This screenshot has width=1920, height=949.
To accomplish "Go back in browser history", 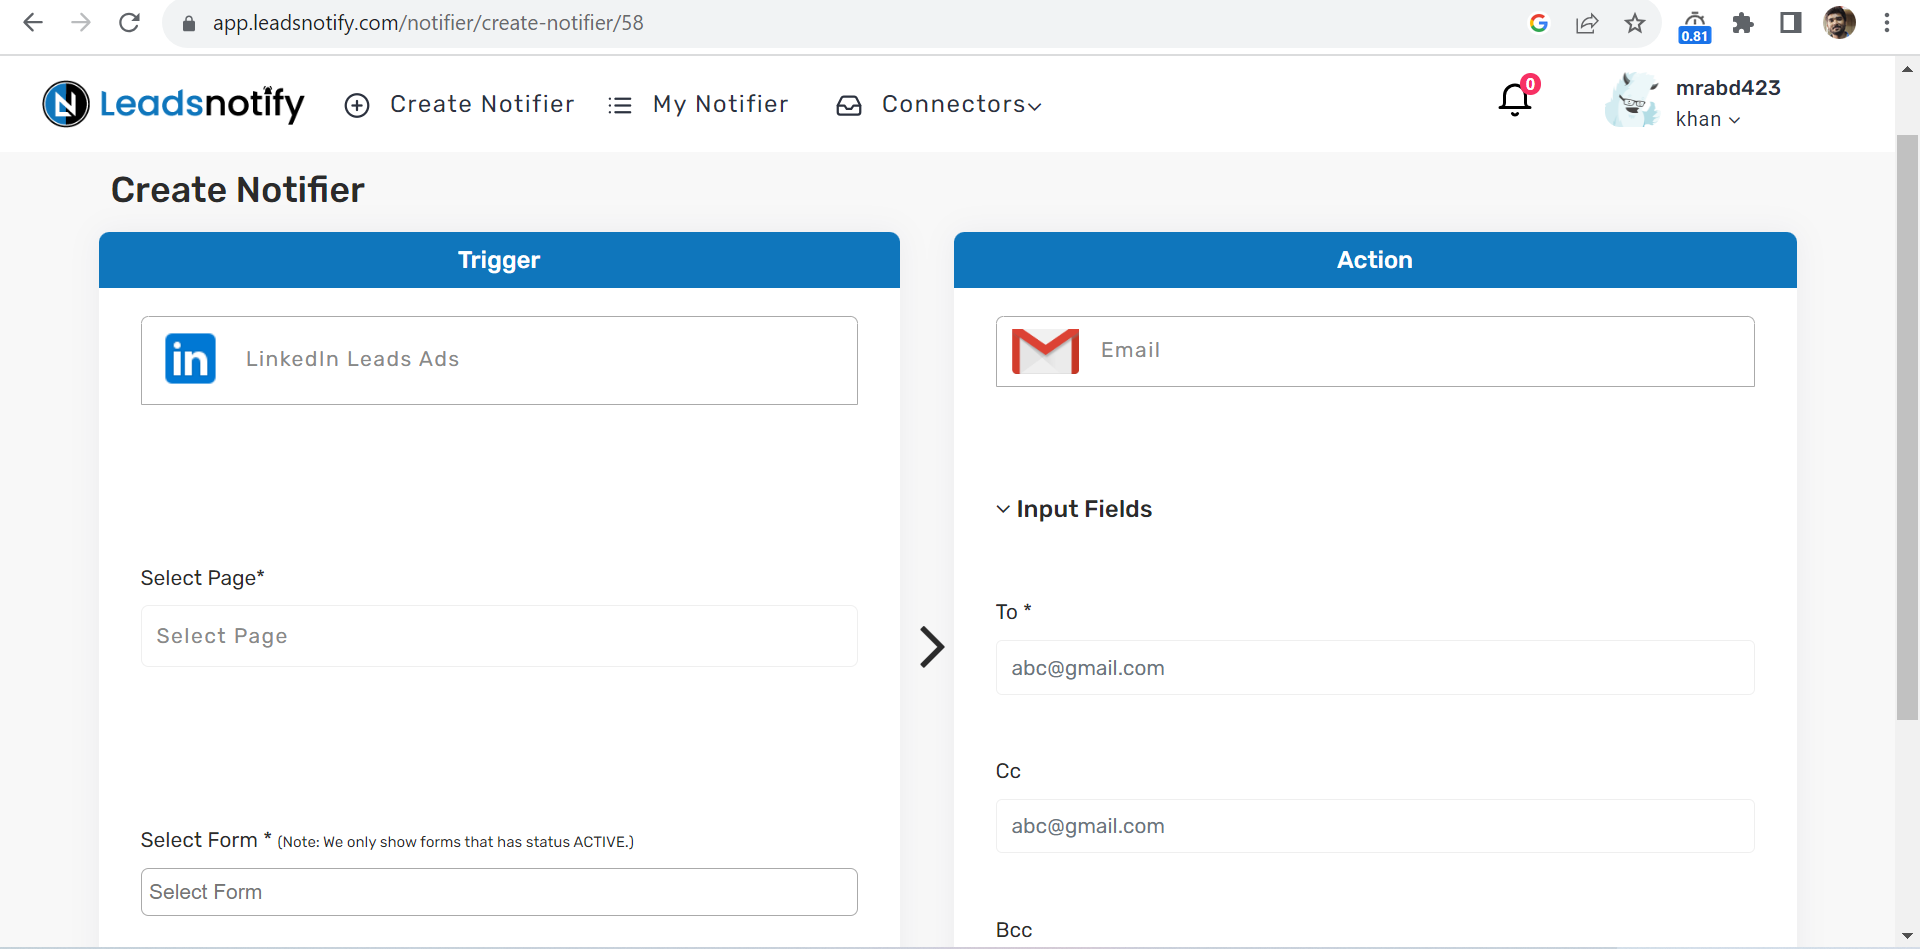I will pos(33,22).
